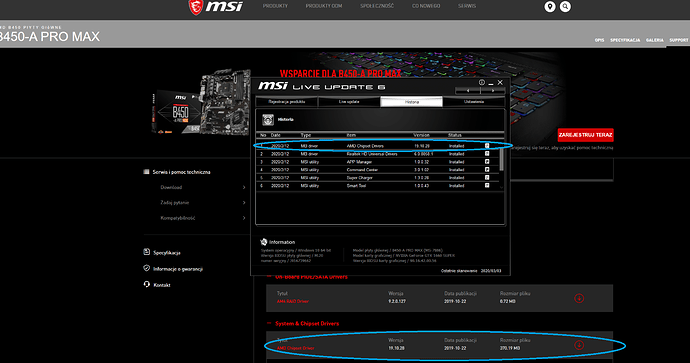Switch to Ustawienia tab
690x363 pixels.
pyautogui.click(x=474, y=102)
